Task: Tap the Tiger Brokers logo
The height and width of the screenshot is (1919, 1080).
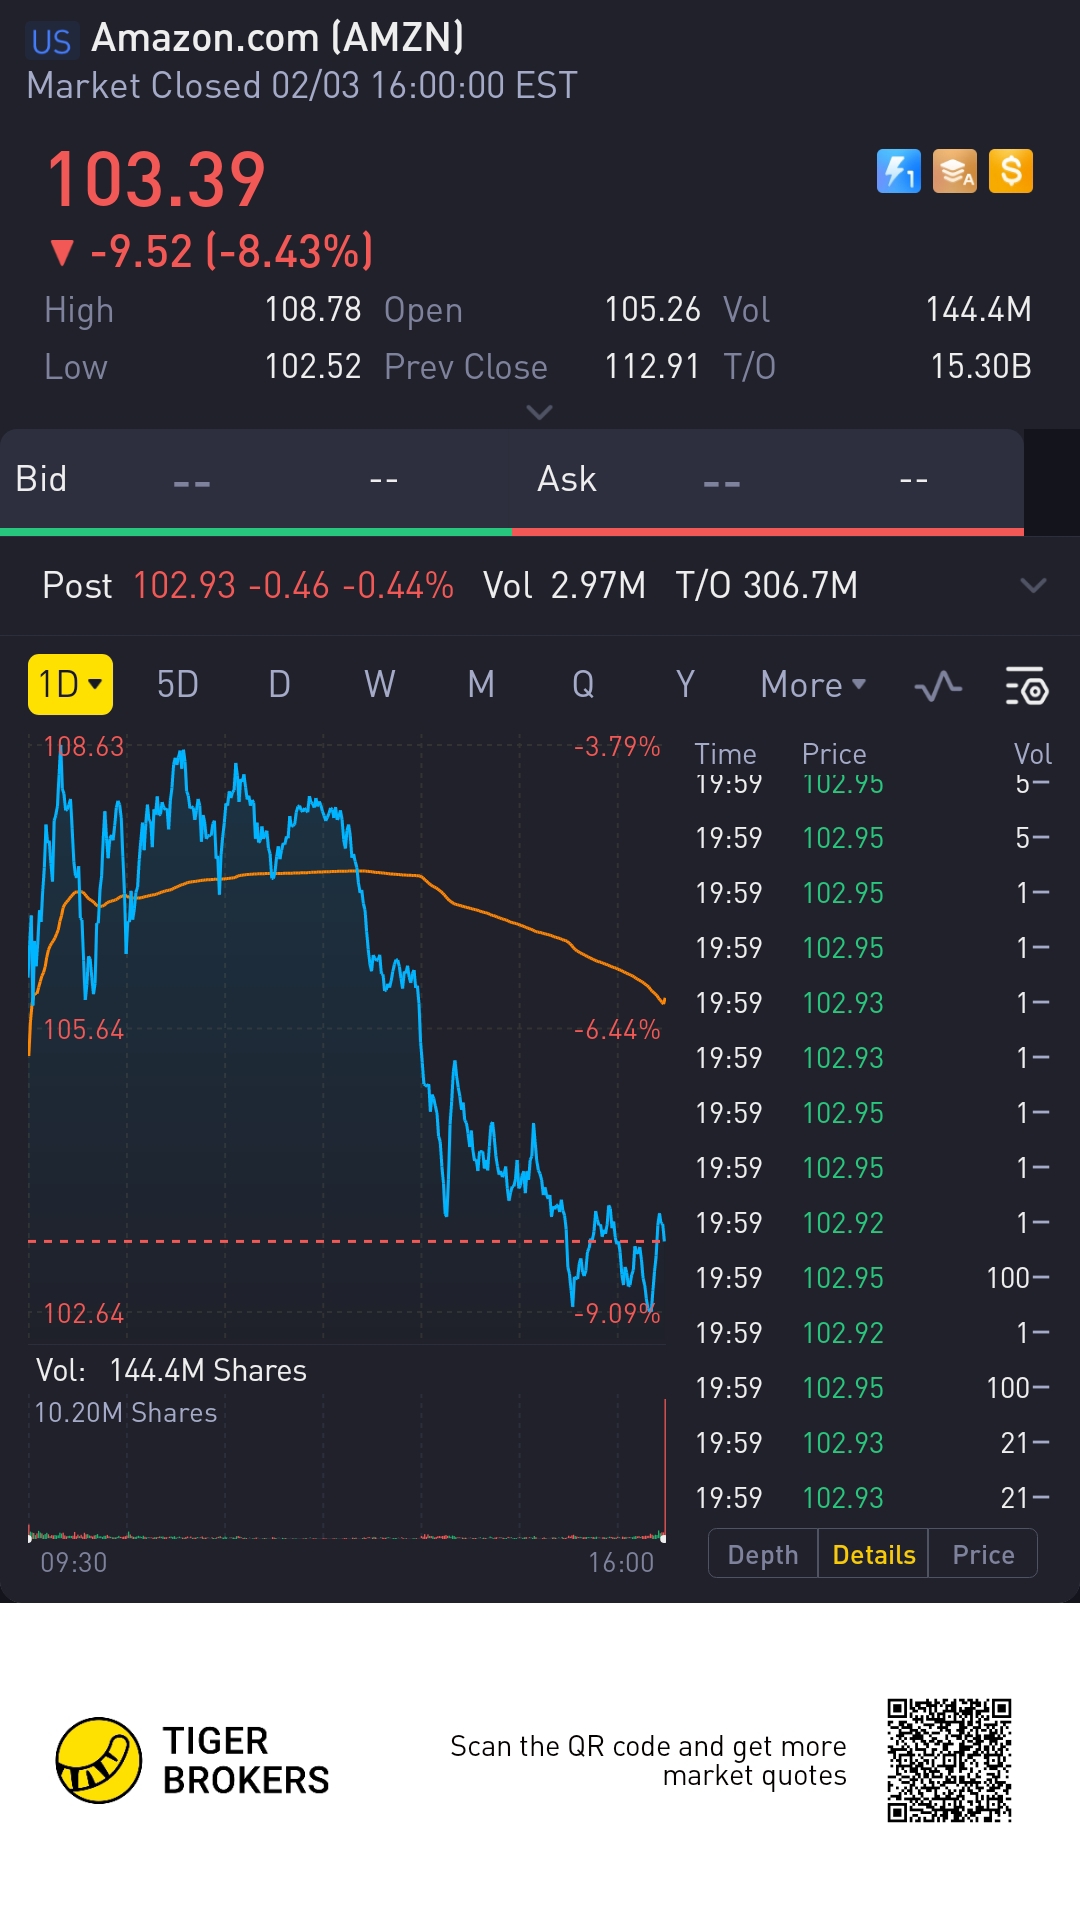Action: coord(98,1760)
